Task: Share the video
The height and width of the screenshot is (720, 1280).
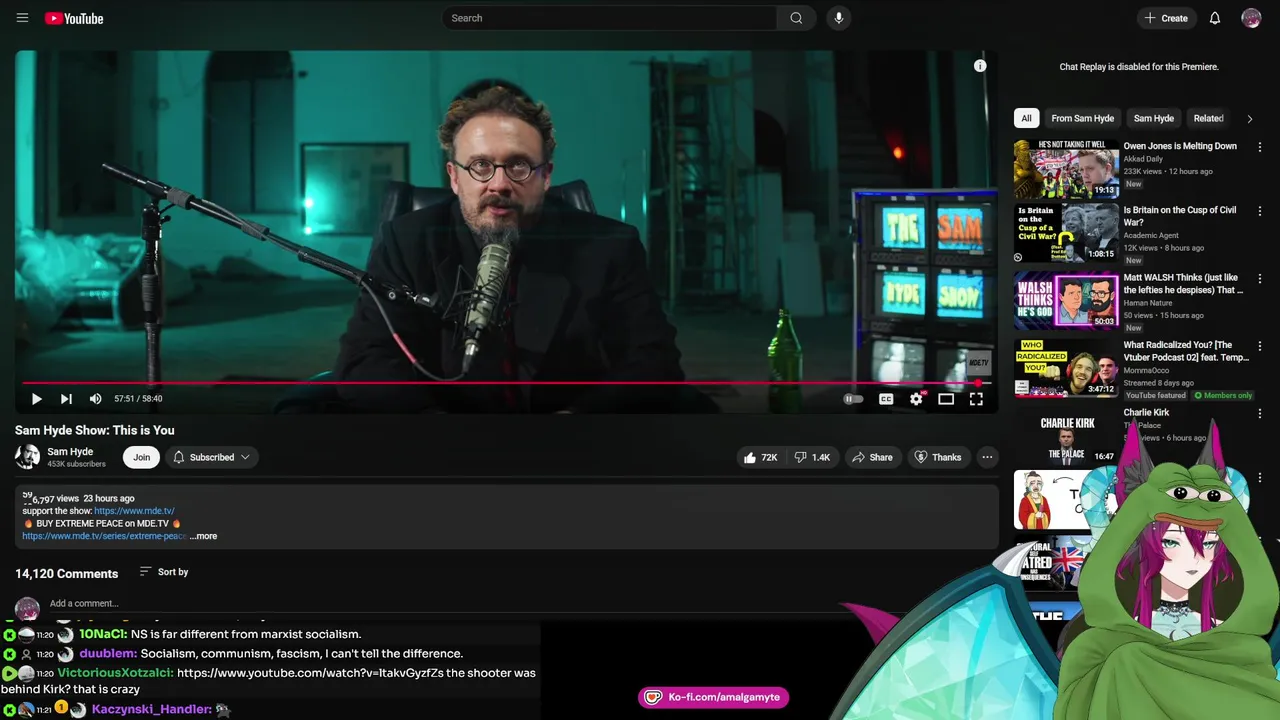Action: pyautogui.click(x=872, y=457)
